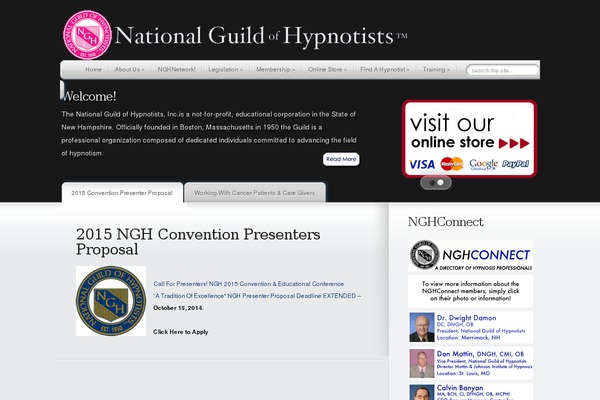The height and width of the screenshot is (400, 600).
Task: Expand the Online Store dropdown menu
Action: pyautogui.click(x=327, y=70)
